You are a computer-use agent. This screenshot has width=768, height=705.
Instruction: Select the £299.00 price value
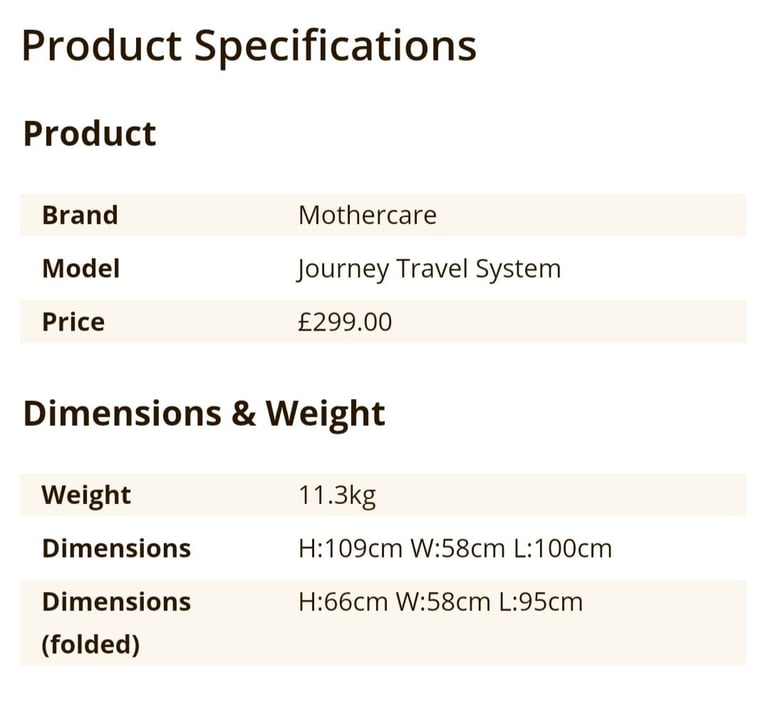pos(345,322)
